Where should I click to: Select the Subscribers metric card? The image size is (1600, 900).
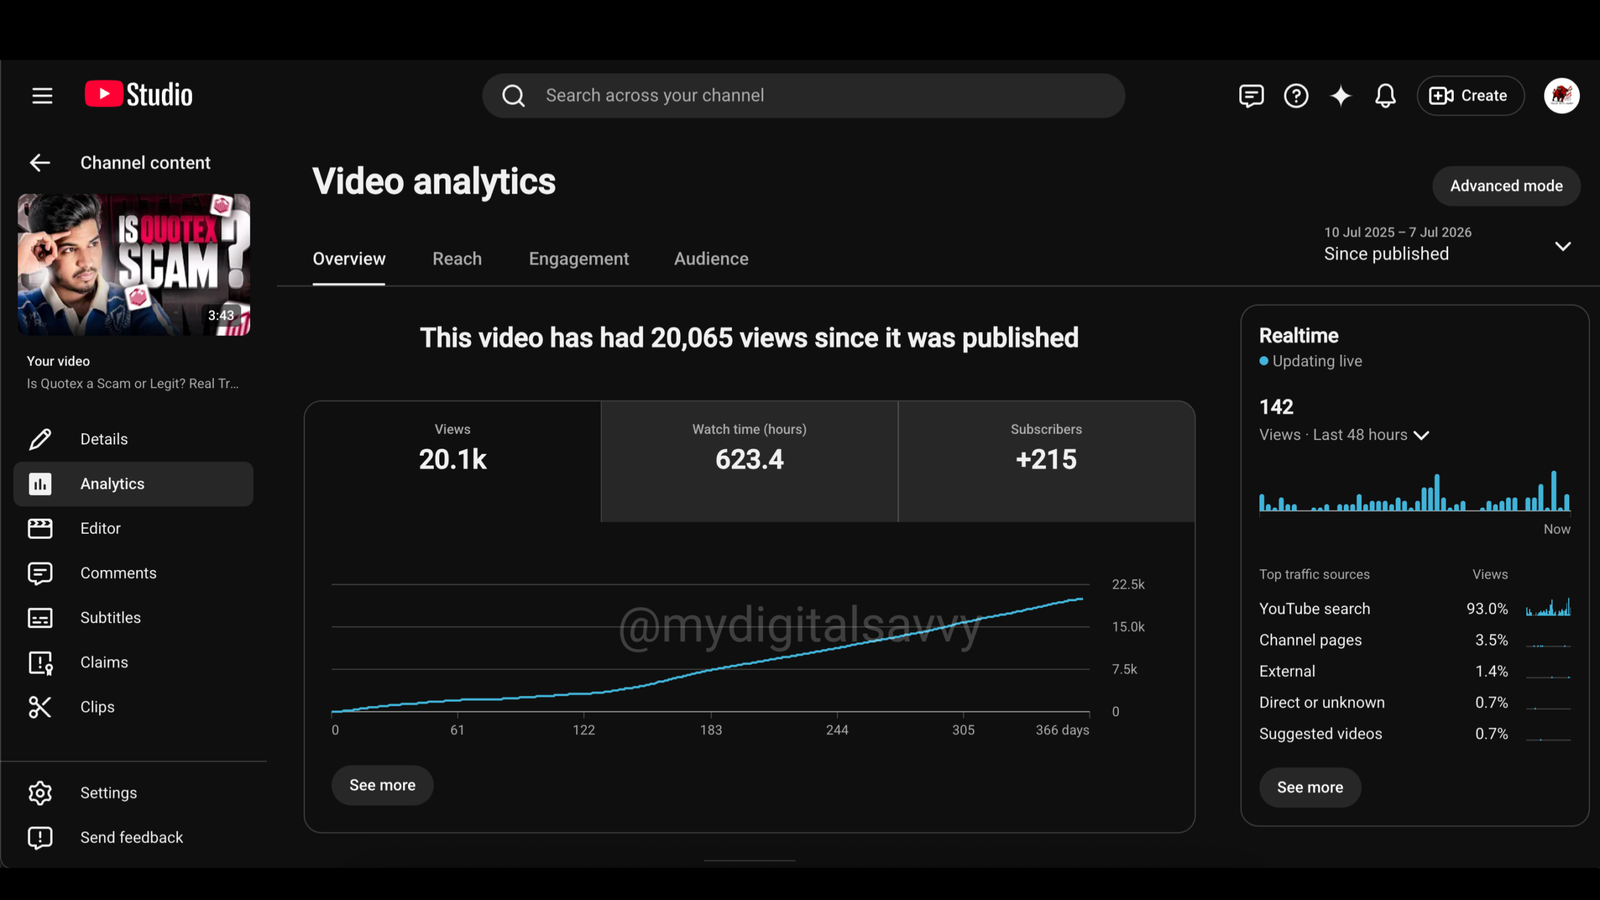click(1046, 461)
